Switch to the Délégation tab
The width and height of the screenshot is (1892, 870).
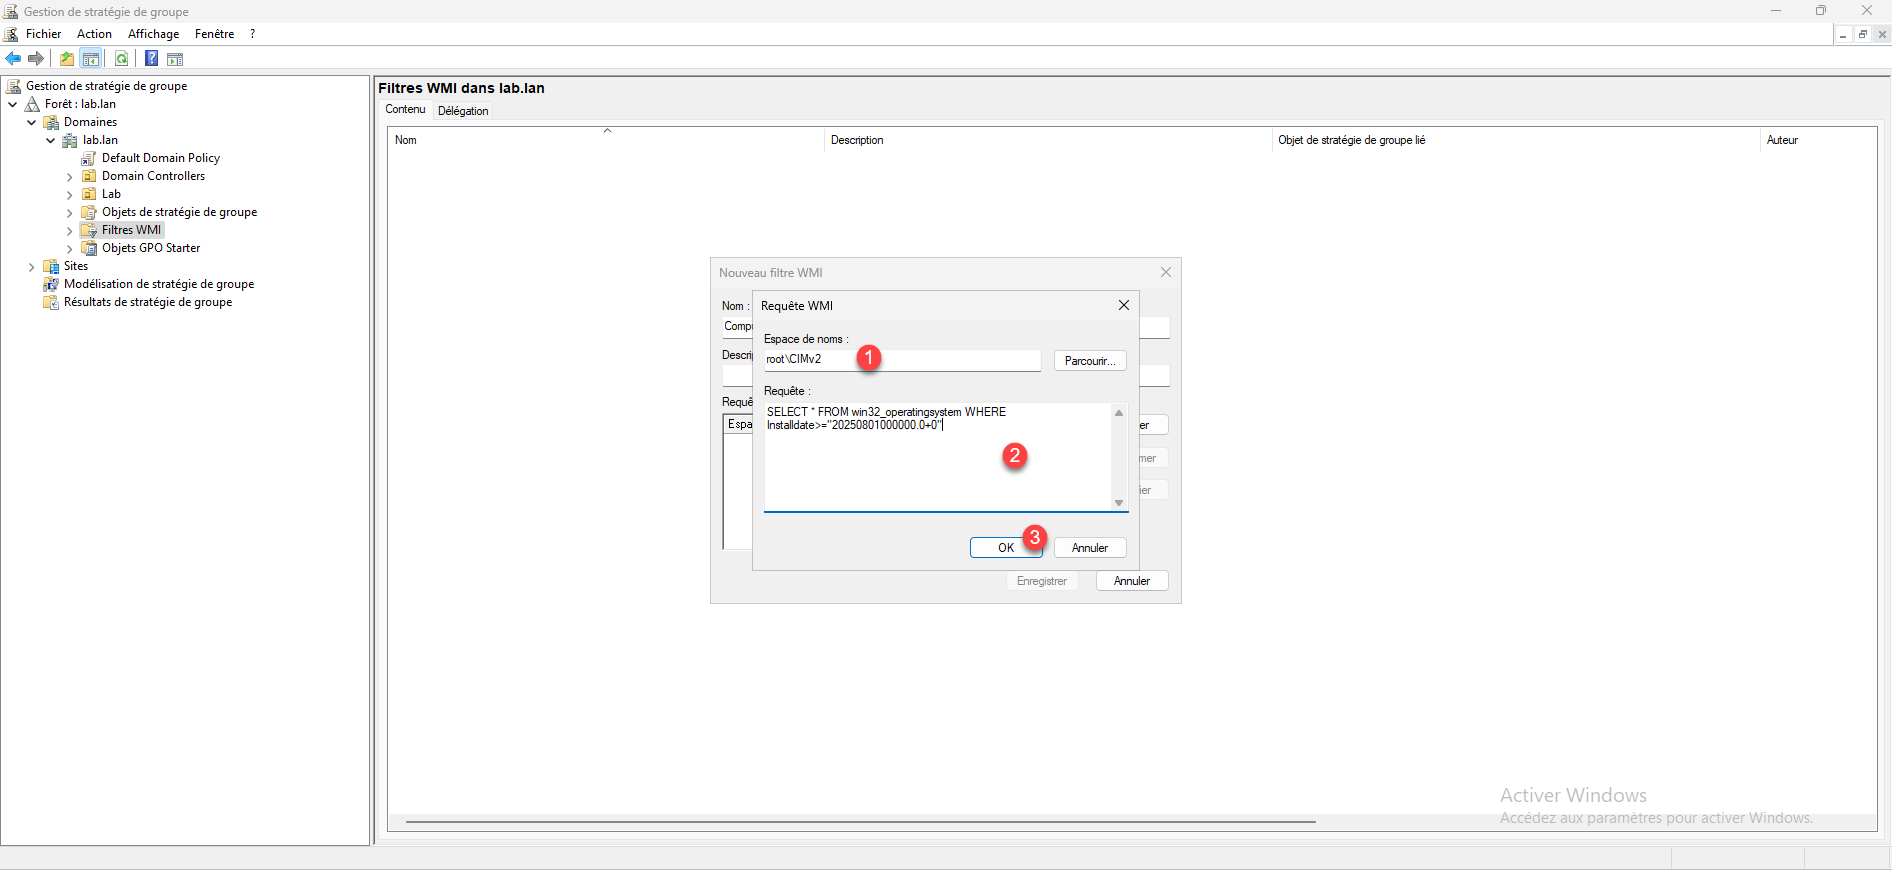pyautogui.click(x=463, y=111)
